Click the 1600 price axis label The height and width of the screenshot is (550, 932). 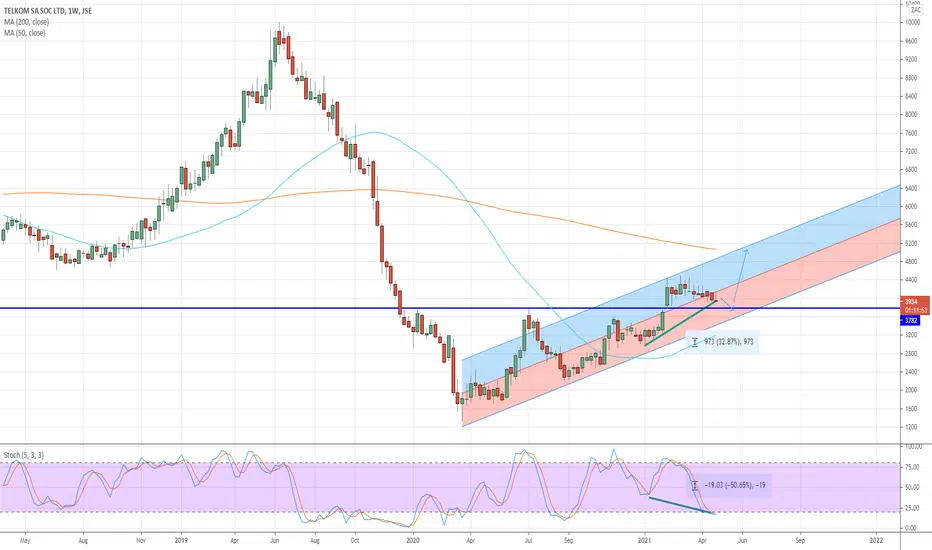pos(911,409)
